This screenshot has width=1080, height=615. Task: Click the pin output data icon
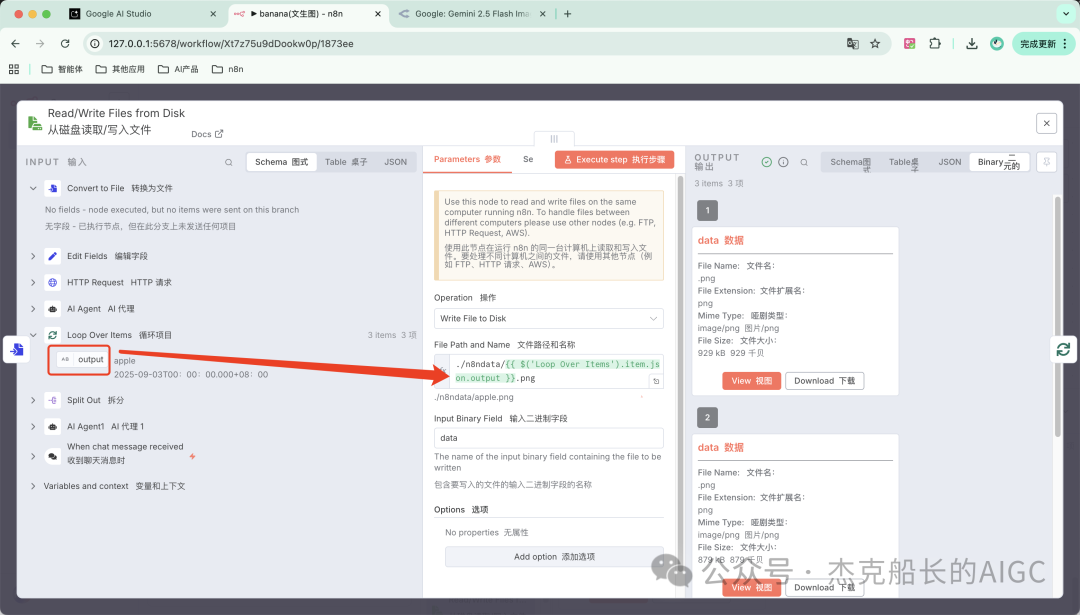click(1046, 162)
